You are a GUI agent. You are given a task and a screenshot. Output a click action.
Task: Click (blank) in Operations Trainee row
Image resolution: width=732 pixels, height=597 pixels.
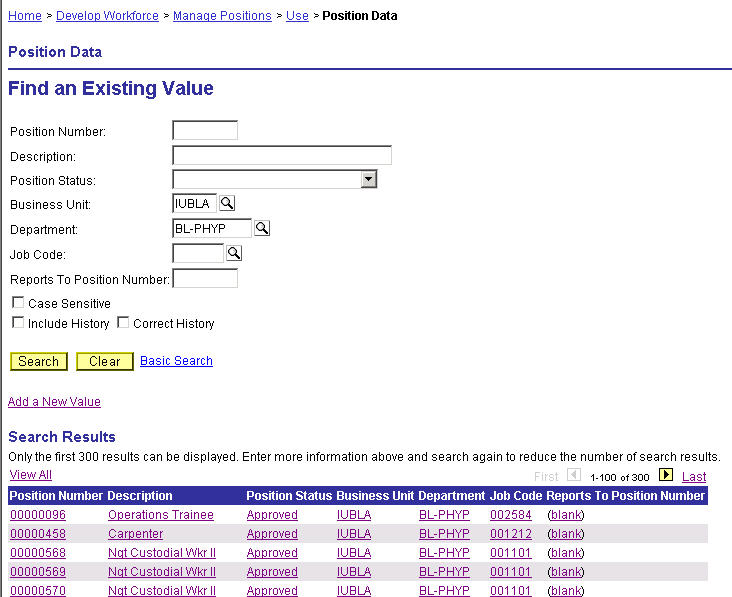[566, 515]
